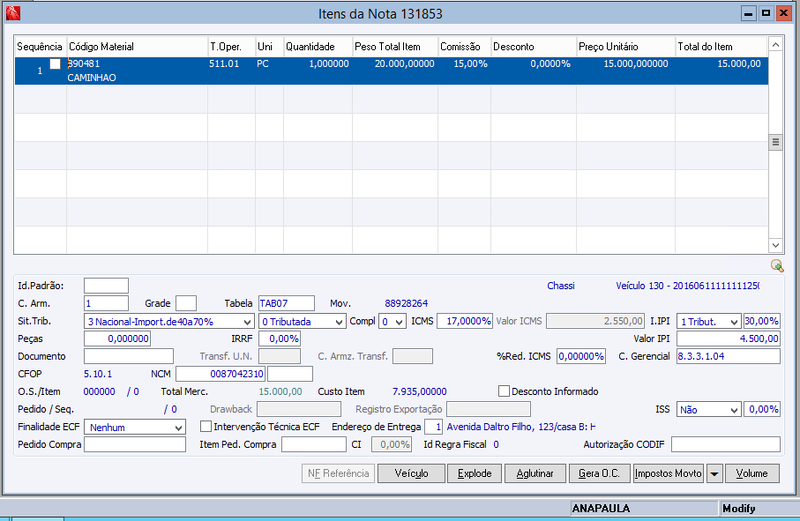
Task: Tick the checkbox on item row 390481
Action: [55, 64]
